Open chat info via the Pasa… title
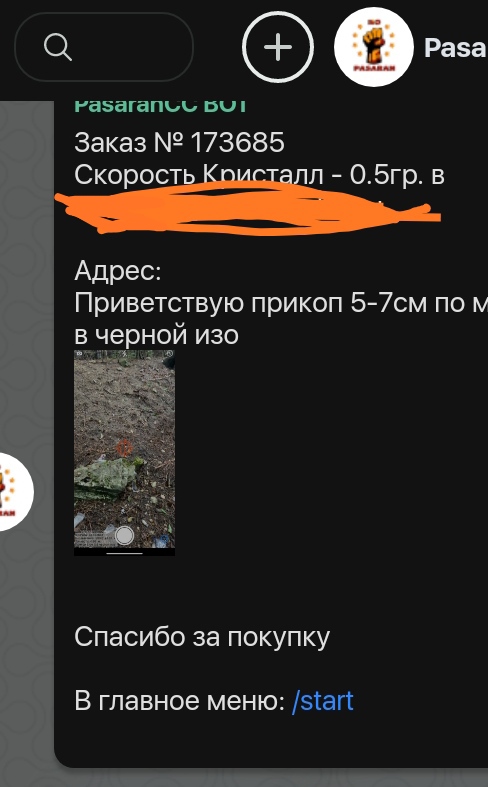Screen dimensions: 488x787 456,48
